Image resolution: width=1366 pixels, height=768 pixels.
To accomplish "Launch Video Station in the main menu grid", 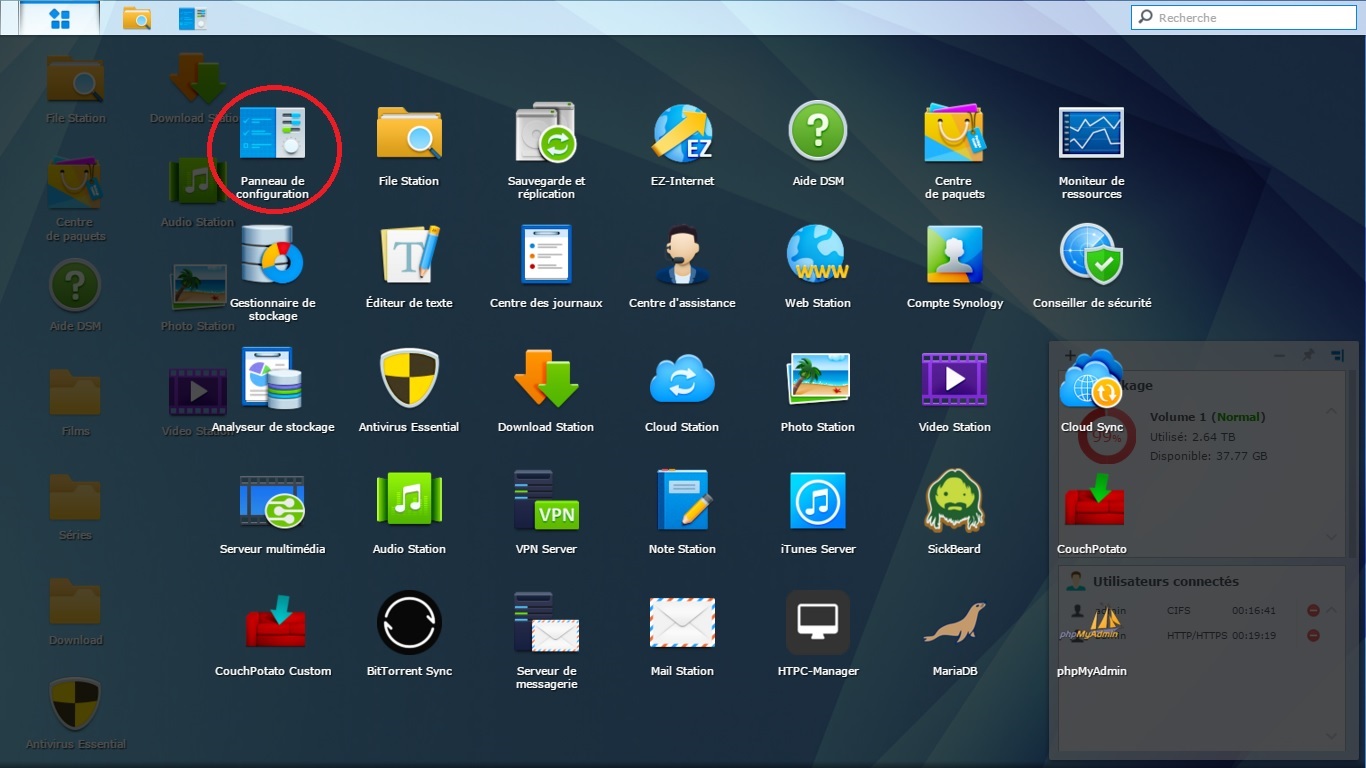I will [x=955, y=380].
